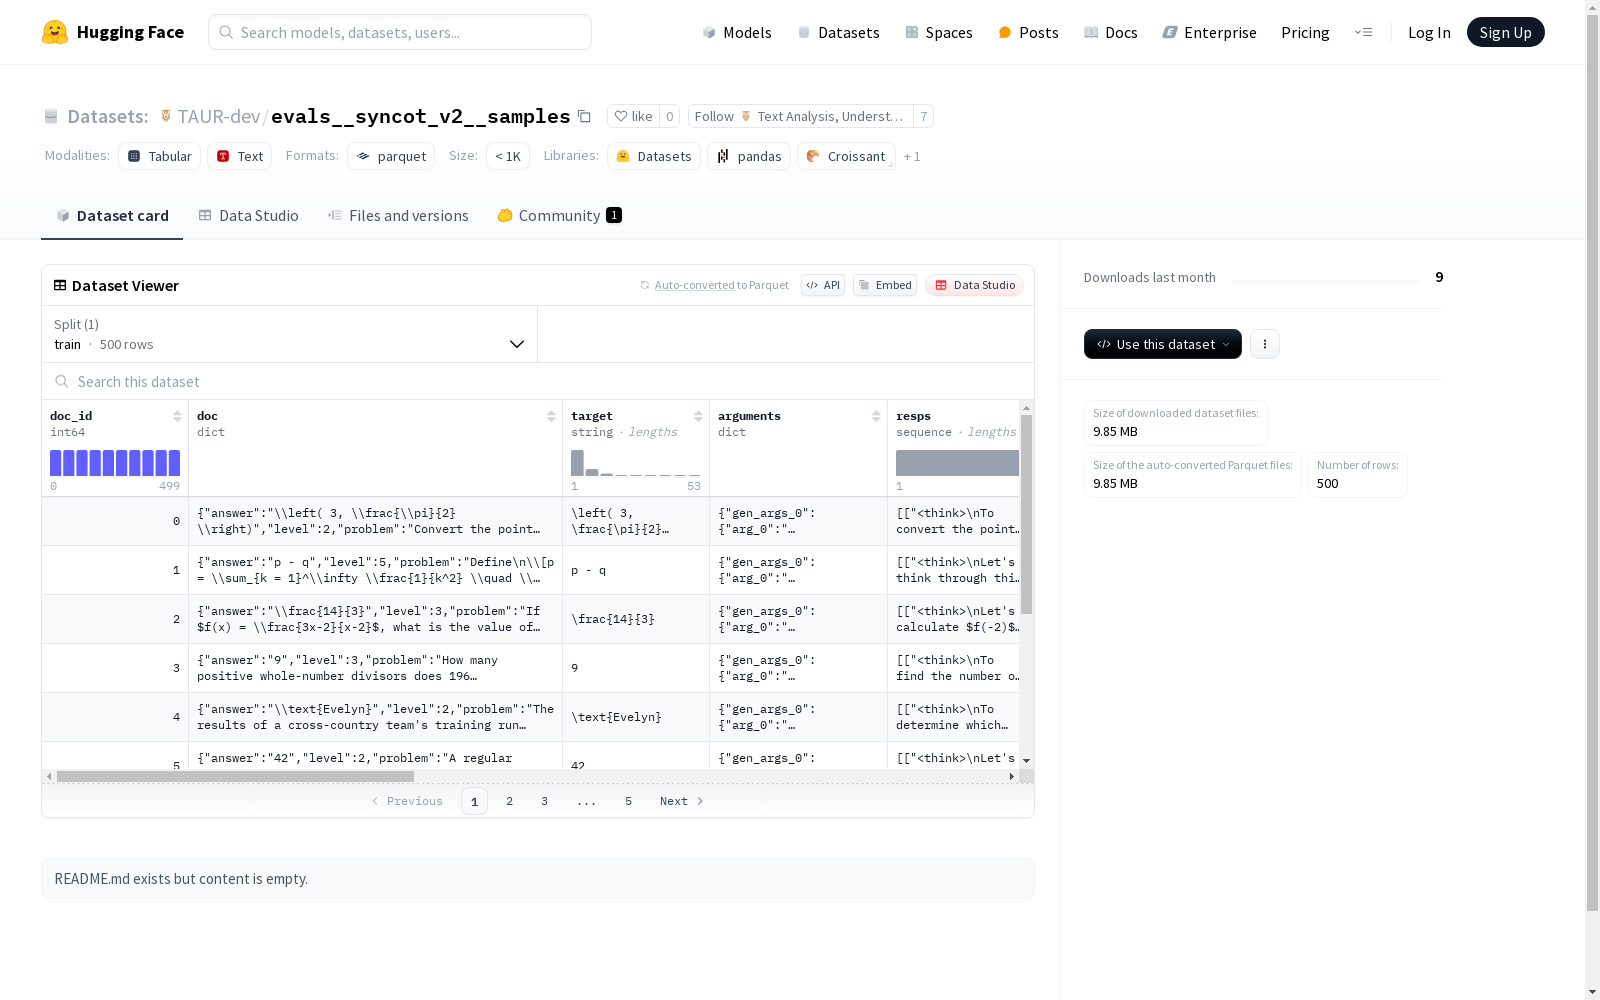Click the resps lengths histogram bar
This screenshot has height=1000, width=1600.
957,463
